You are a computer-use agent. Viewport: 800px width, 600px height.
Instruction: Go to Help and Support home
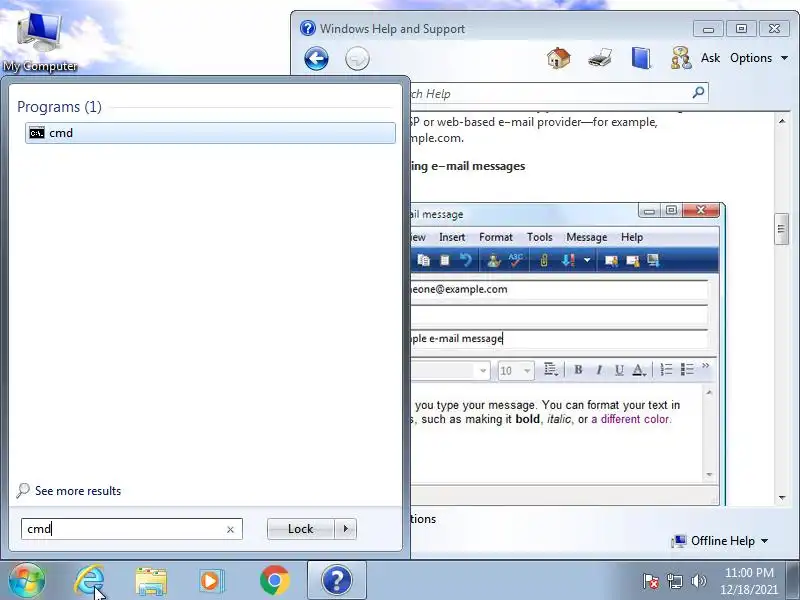click(559, 58)
